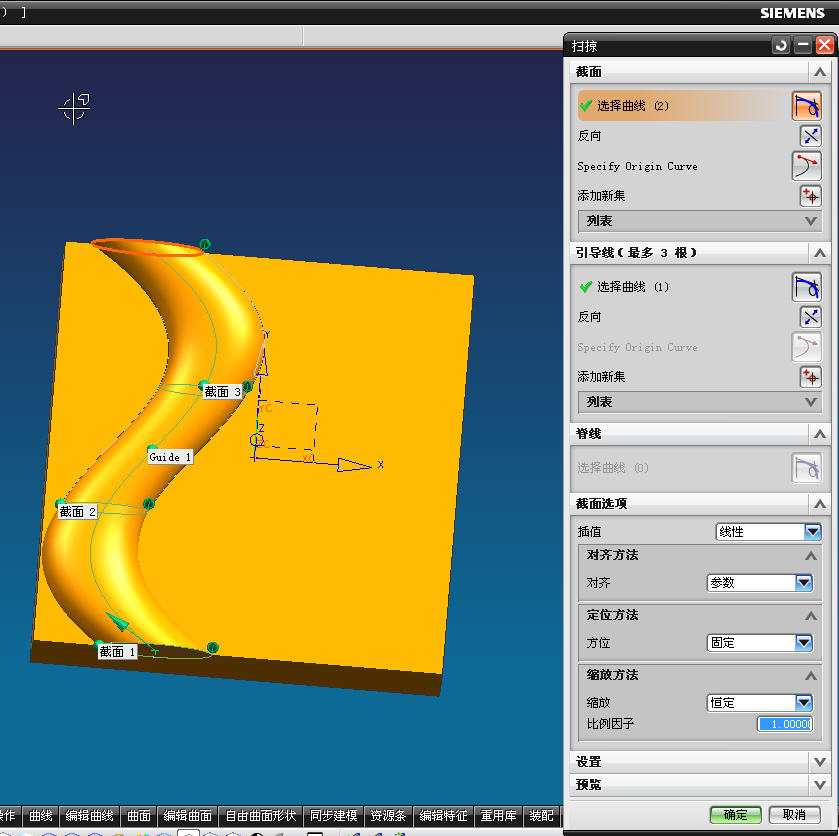
Task: Collapse the 缩放方法 subgroup
Action: pos(811,675)
